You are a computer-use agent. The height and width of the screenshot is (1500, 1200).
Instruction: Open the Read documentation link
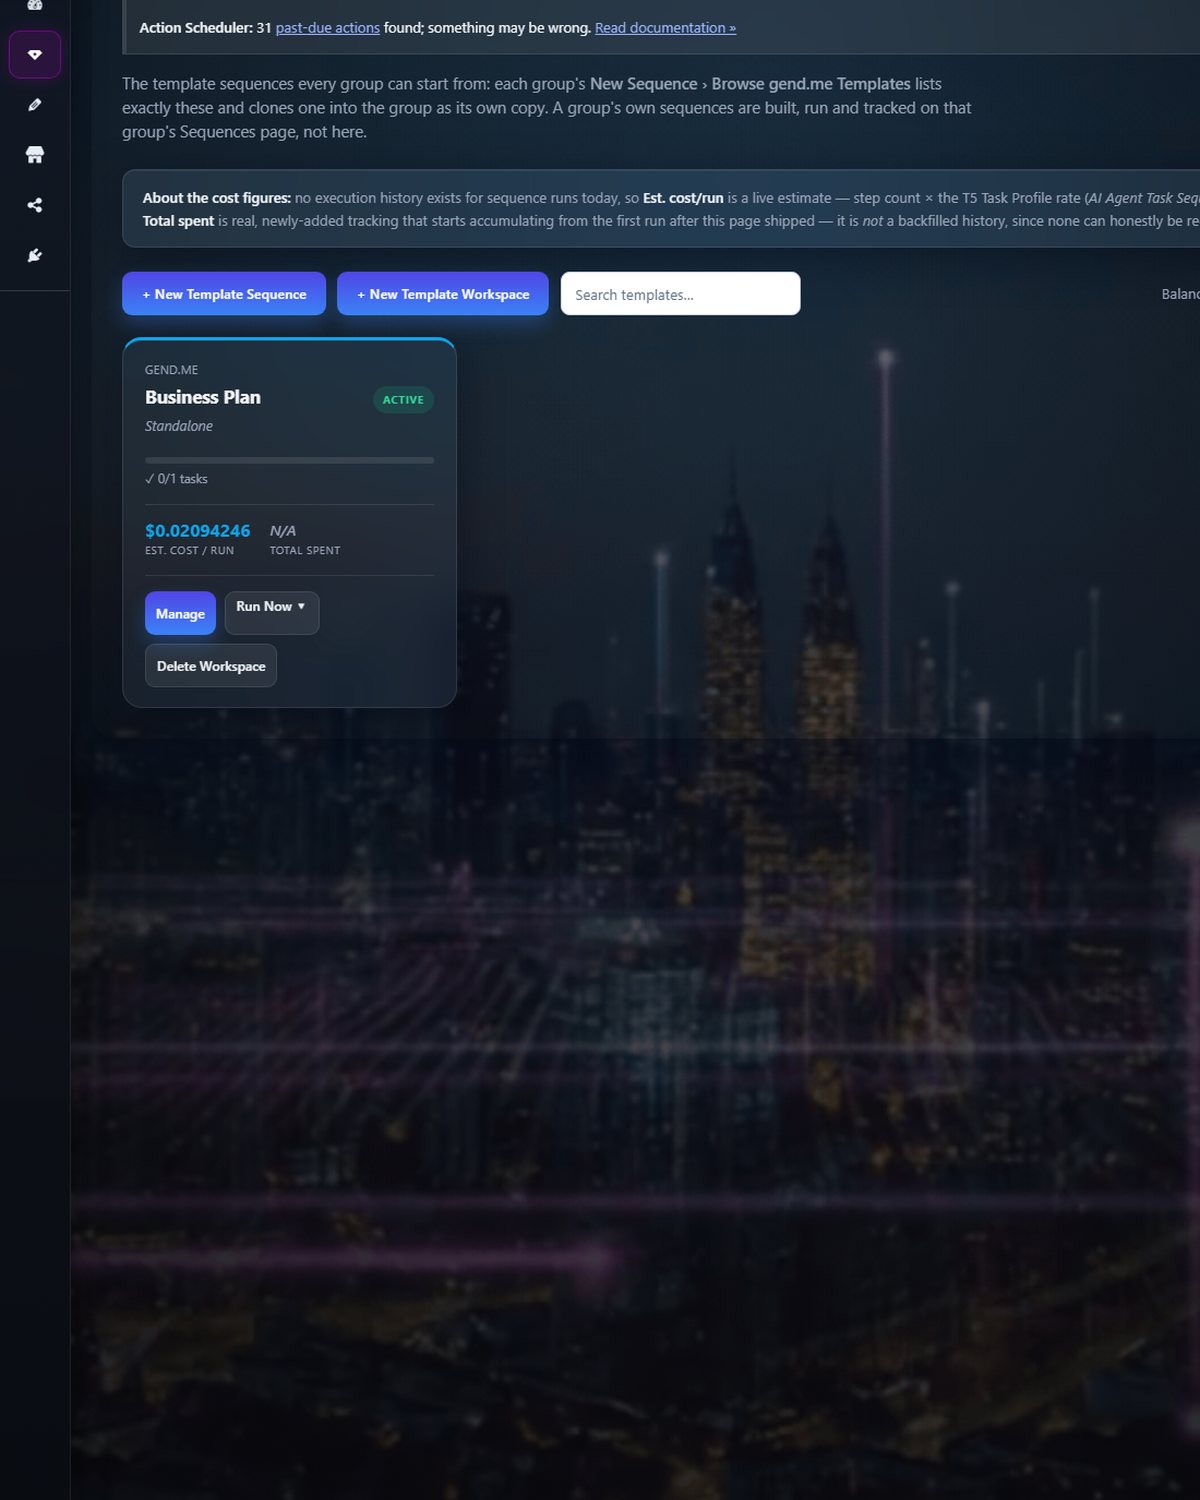pyautogui.click(x=665, y=28)
